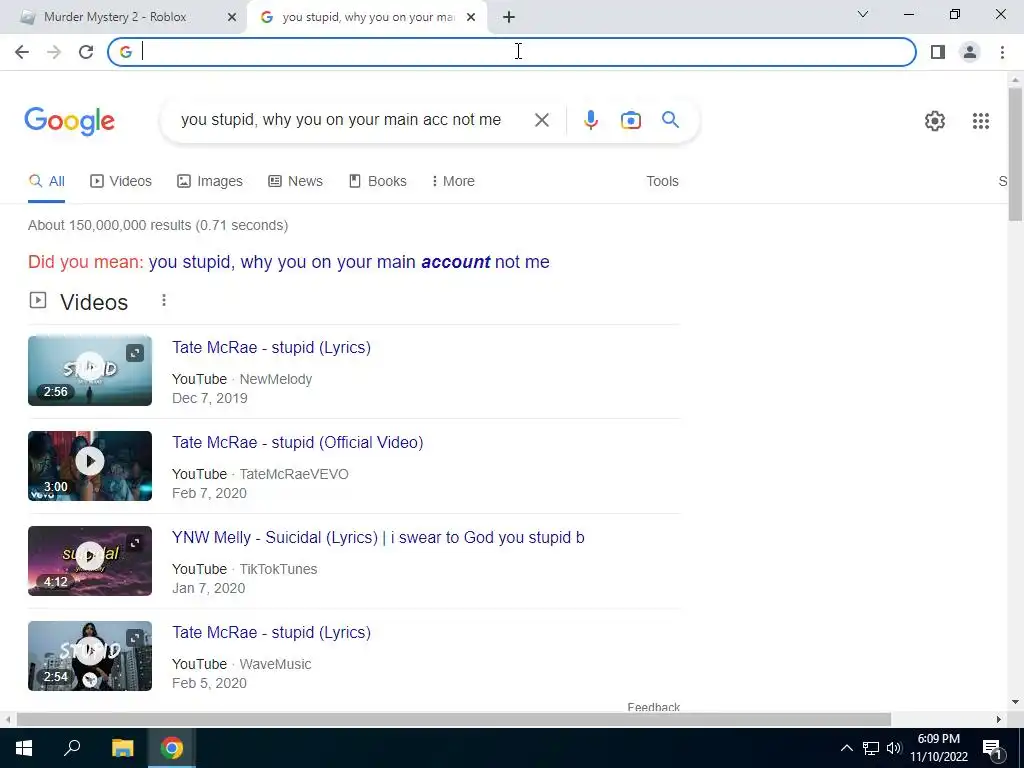Open Tools search options

(662, 181)
